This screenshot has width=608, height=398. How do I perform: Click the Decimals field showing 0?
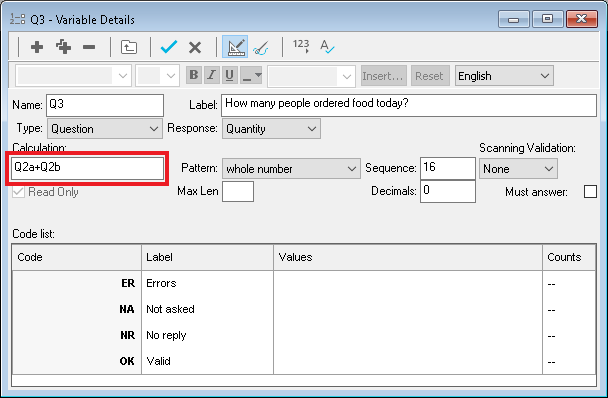coord(448,191)
